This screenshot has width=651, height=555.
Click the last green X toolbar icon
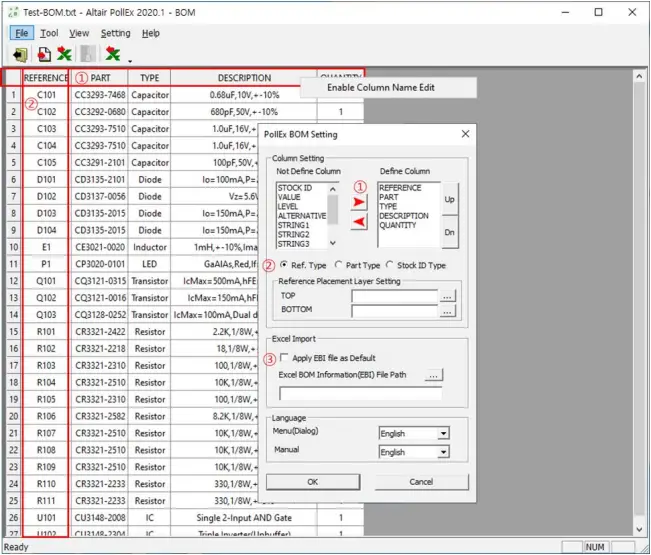click(113, 55)
